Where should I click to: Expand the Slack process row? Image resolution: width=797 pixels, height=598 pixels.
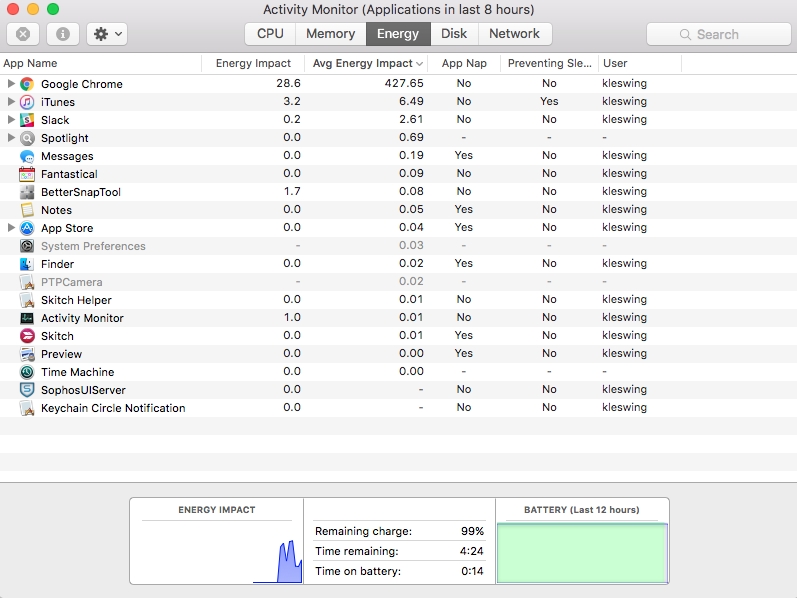click(x=11, y=119)
